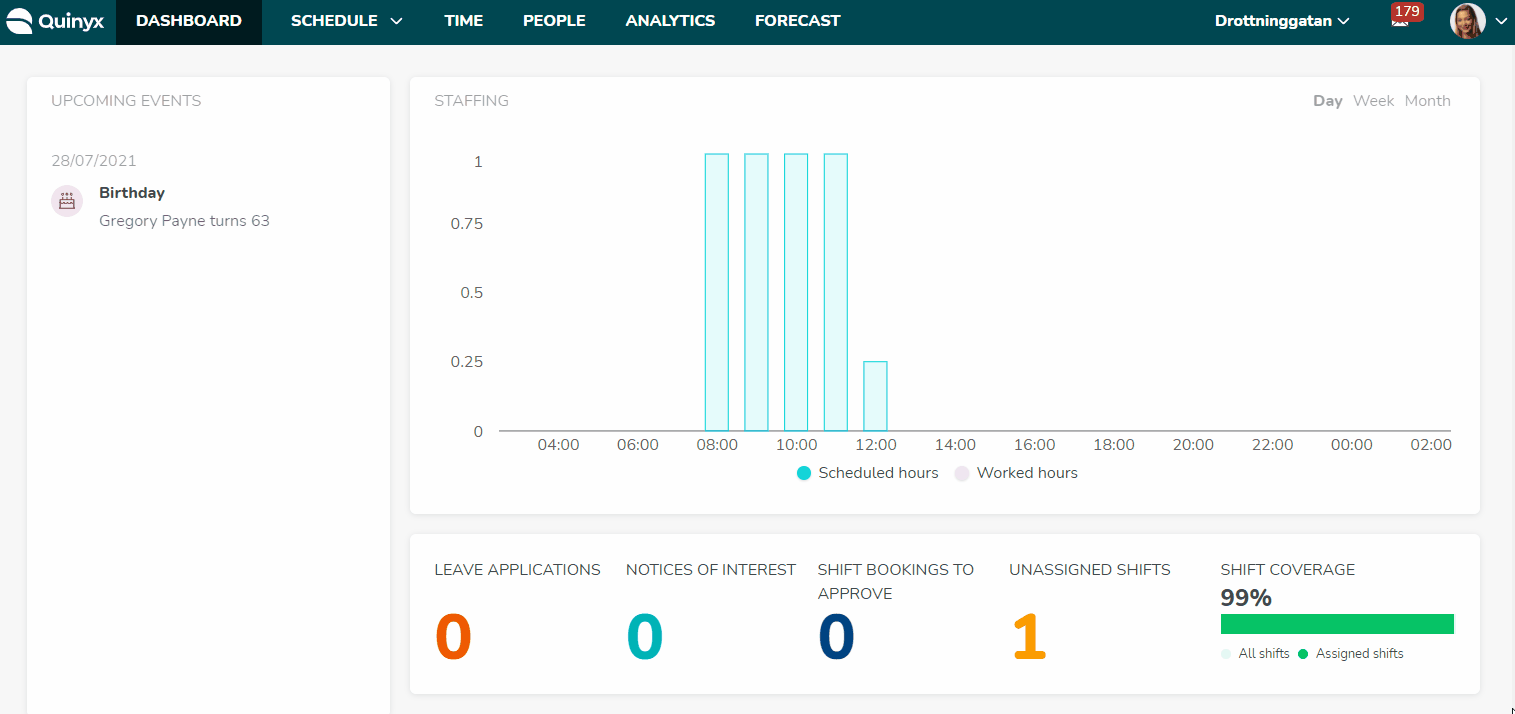This screenshot has width=1515, height=714.
Task: Open the Analytics section
Action: [x=670, y=21]
